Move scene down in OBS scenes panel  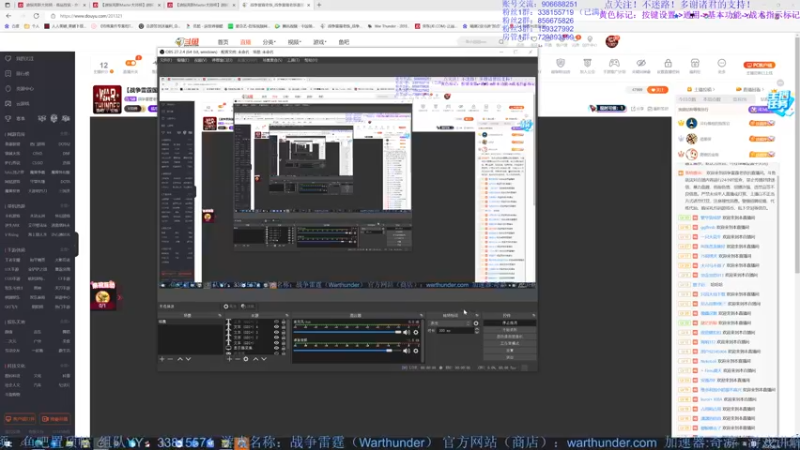[x=188, y=359]
